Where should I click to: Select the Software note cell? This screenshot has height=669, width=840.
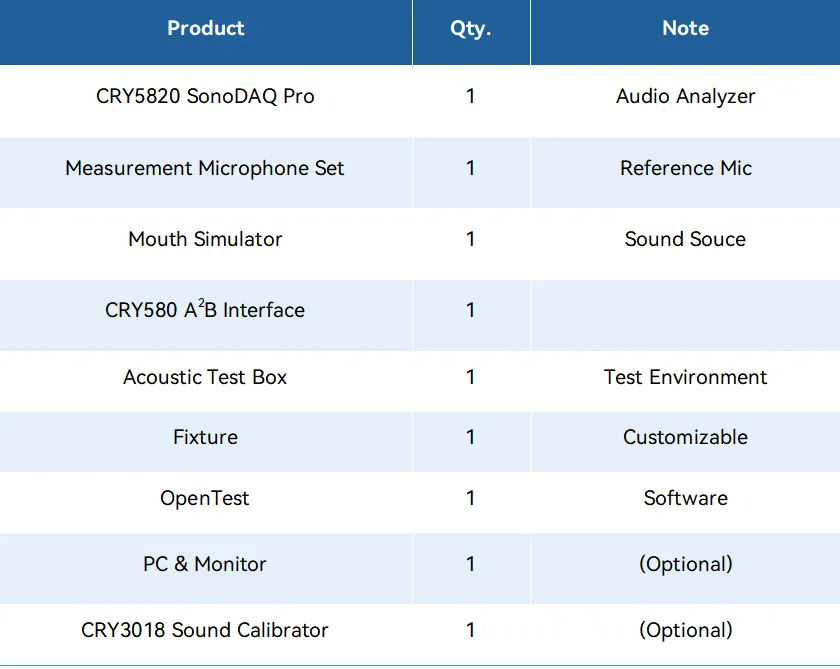[x=685, y=498]
